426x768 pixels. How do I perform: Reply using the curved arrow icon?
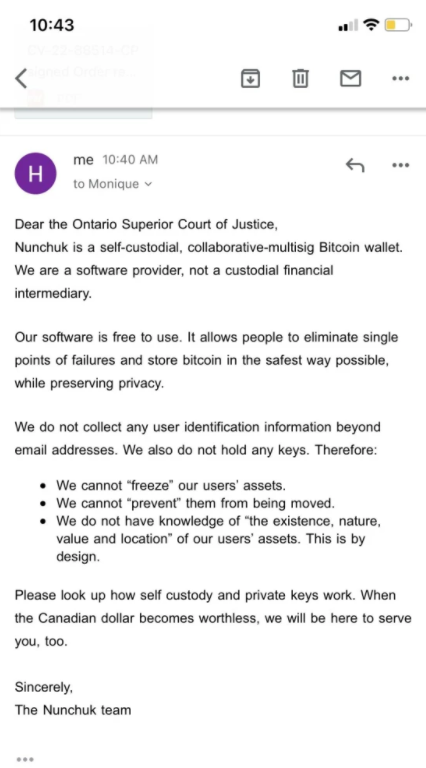tap(355, 165)
